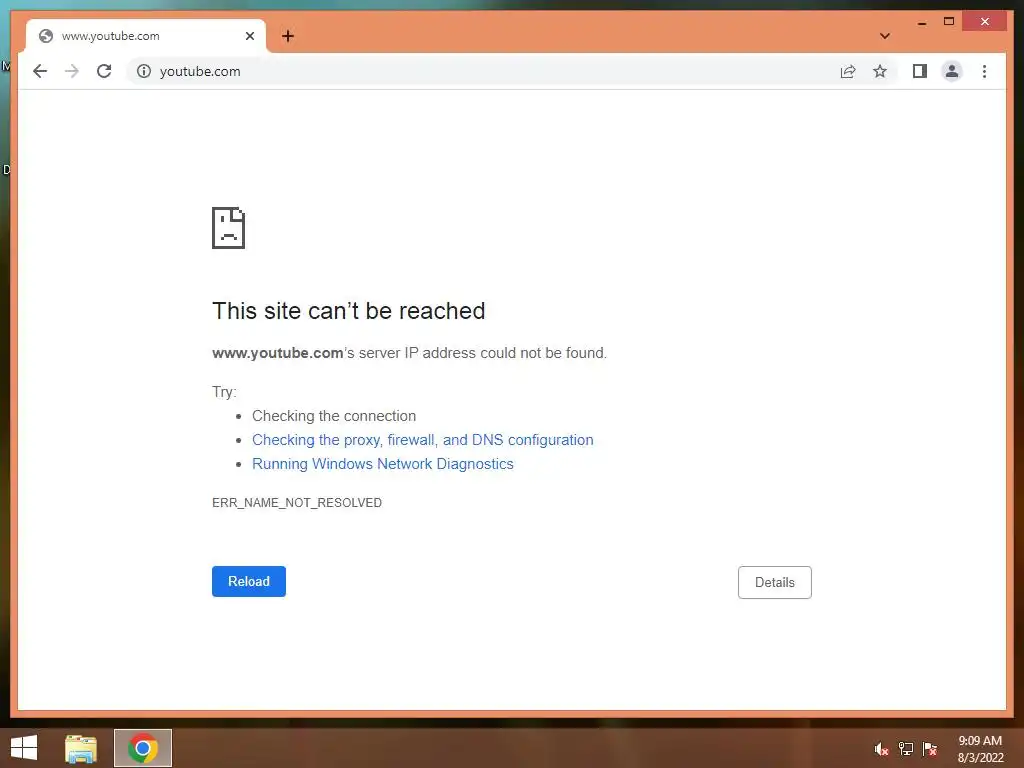Image resolution: width=1024 pixels, height=768 pixels.
Task: Click the sad page error icon
Action: pos(229,228)
